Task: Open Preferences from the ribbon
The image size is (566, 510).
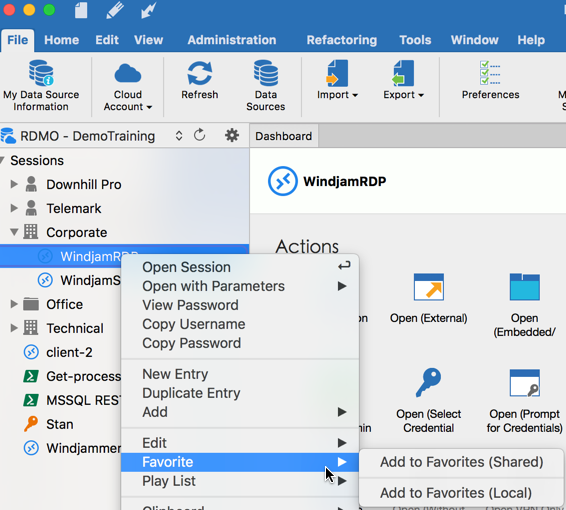Action: (490, 80)
